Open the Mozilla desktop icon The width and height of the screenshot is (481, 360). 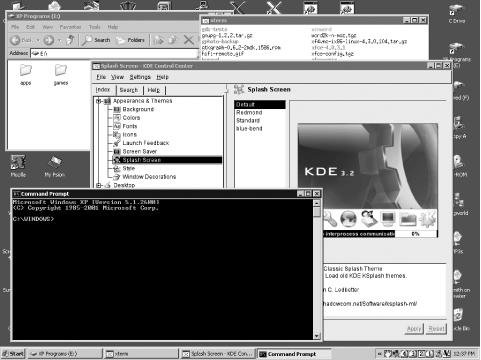pos(18,166)
